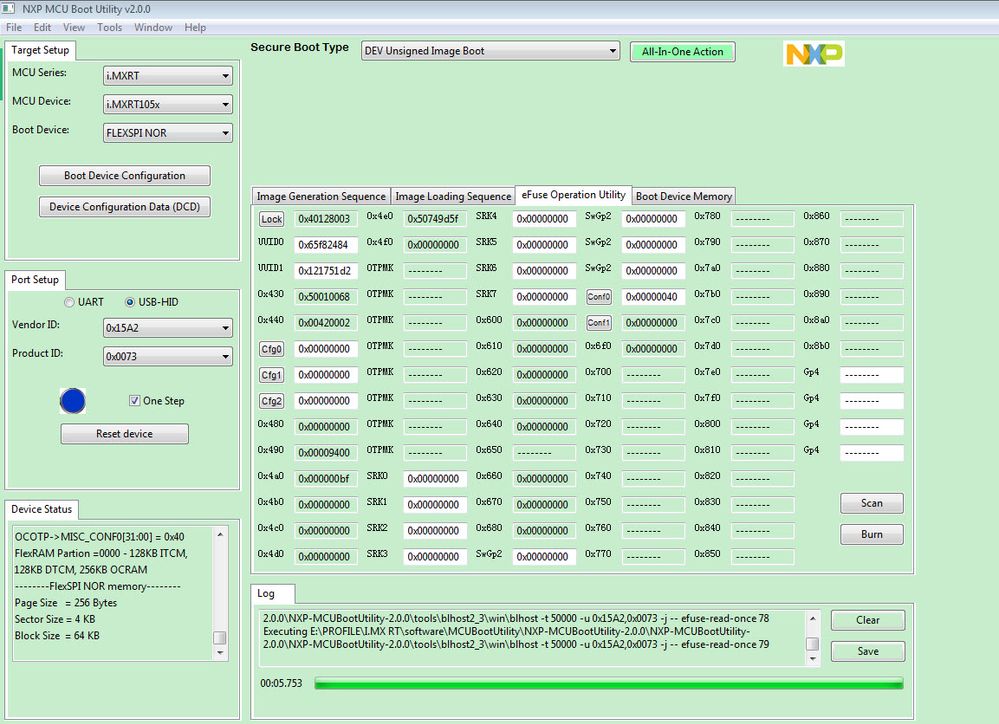The image size is (999, 724).
Task: Open the Tools menu
Action: click(110, 27)
